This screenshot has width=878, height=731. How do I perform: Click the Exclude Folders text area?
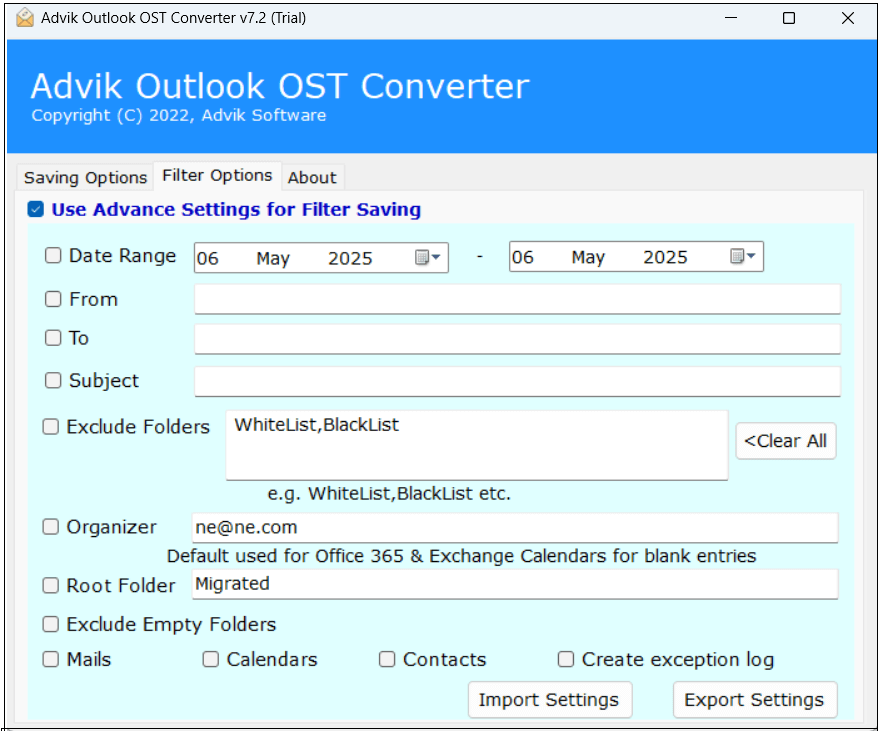click(x=477, y=445)
